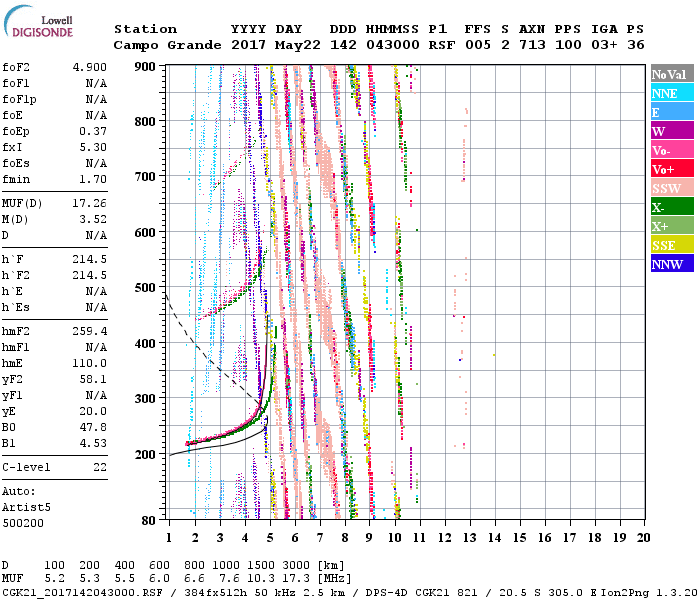This screenshot has width=700, height=600.
Task: Click the AXN value 713
Action: [532, 45]
